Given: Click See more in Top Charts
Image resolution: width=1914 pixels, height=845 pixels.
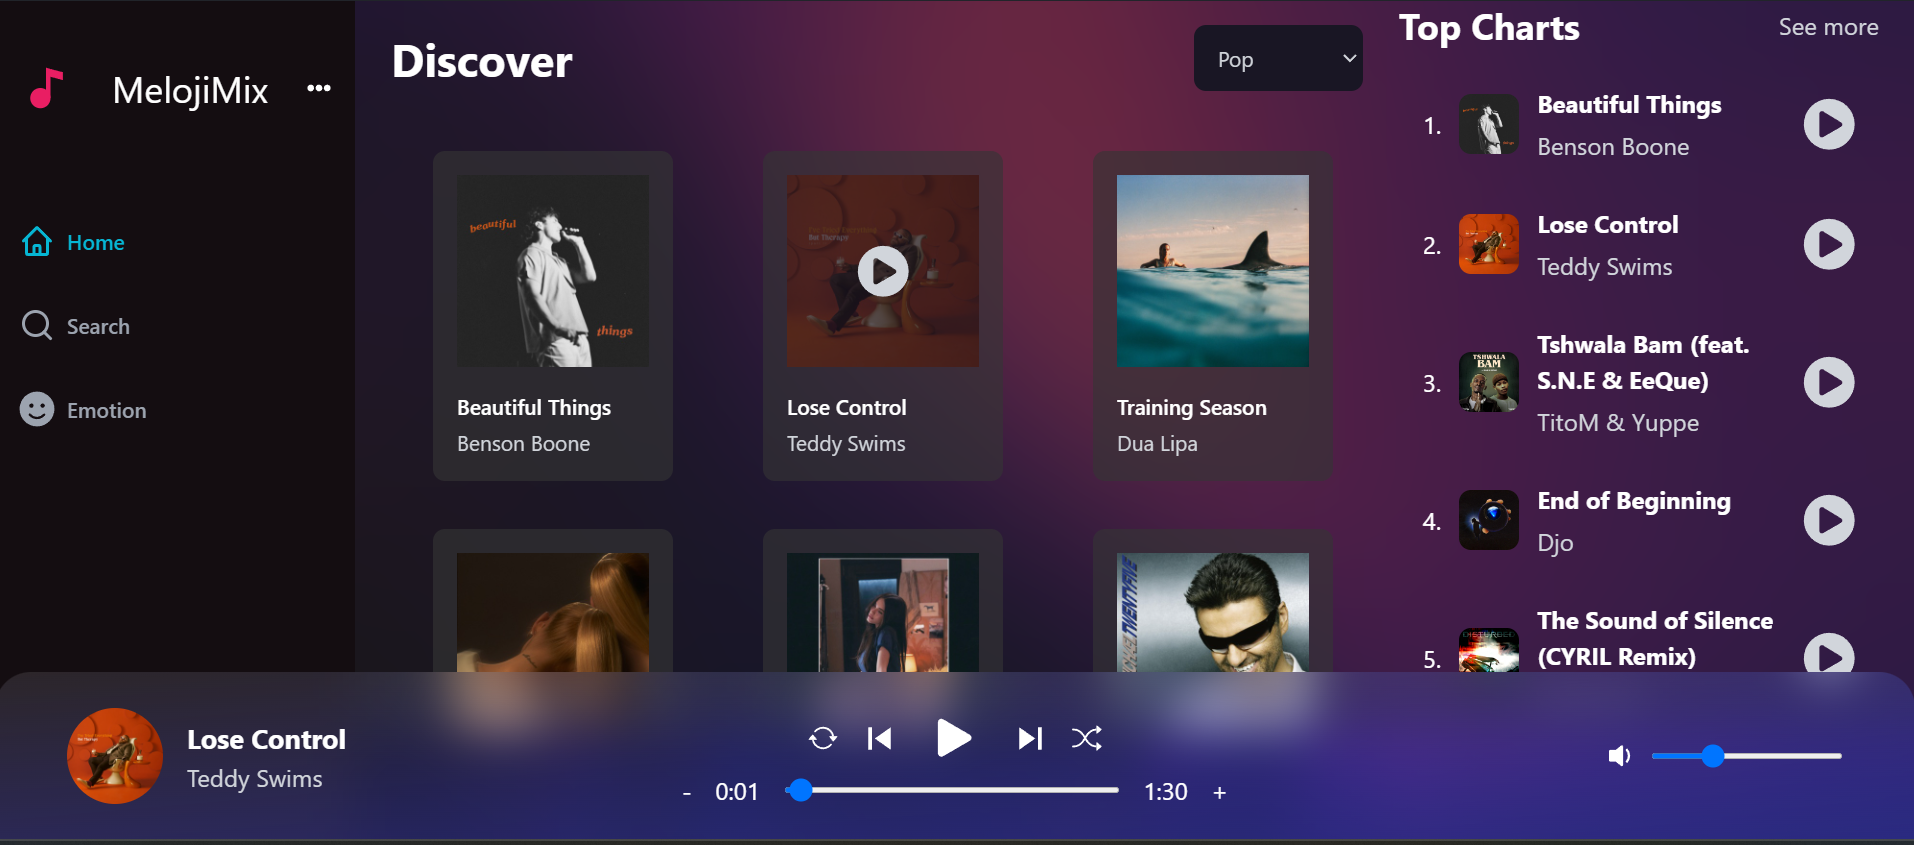Looking at the screenshot, I should coord(1827,28).
